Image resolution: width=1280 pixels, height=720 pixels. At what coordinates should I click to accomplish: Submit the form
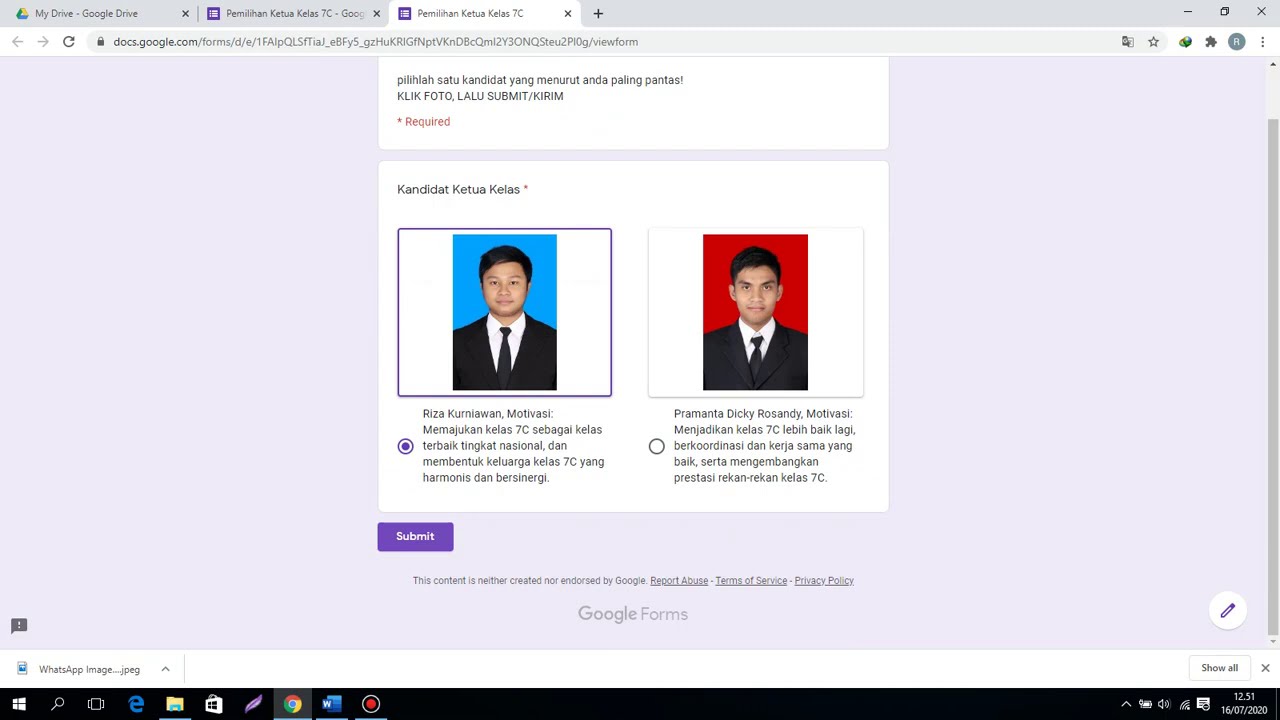pyautogui.click(x=415, y=536)
